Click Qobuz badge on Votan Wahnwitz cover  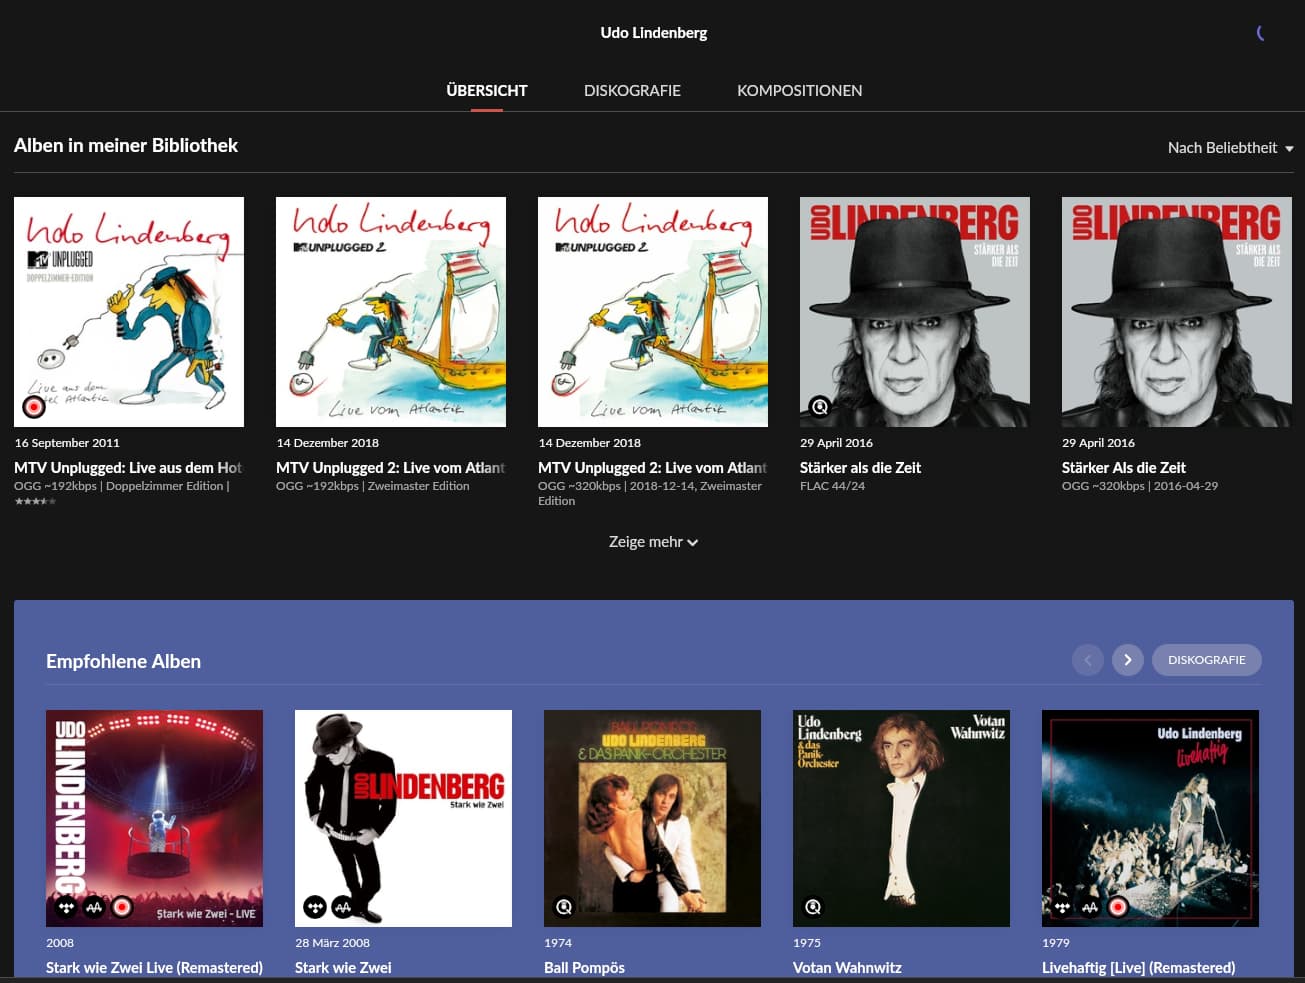pos(813,907)
